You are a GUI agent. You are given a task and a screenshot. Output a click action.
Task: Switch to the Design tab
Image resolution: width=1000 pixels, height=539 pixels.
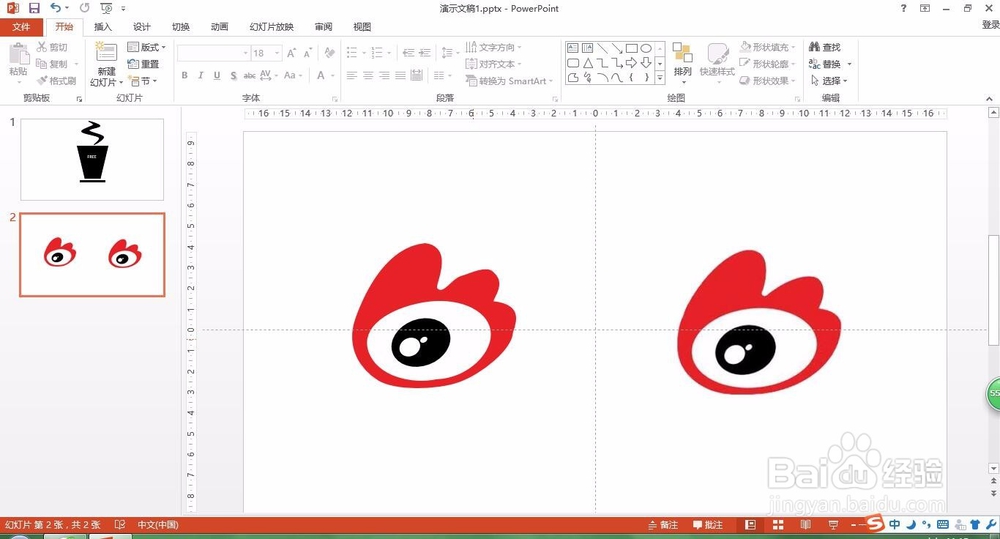coord(142,27)
